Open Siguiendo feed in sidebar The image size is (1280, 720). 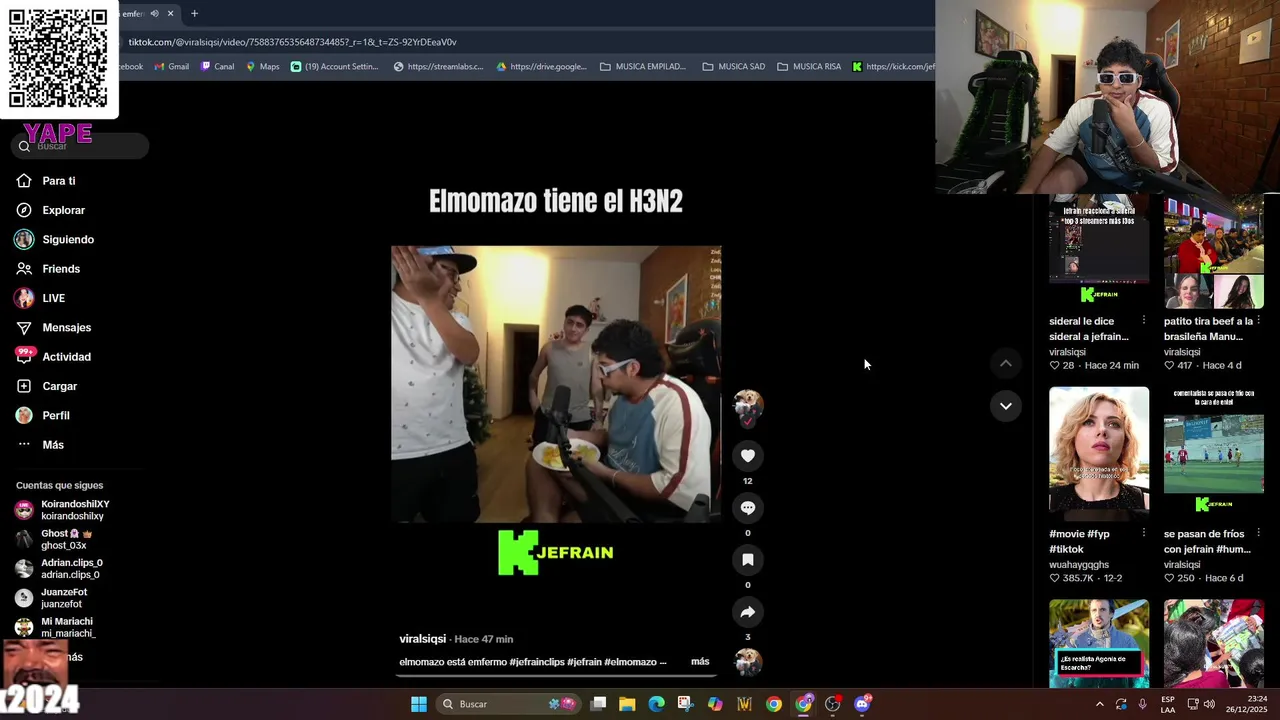(x=68, y=240)
